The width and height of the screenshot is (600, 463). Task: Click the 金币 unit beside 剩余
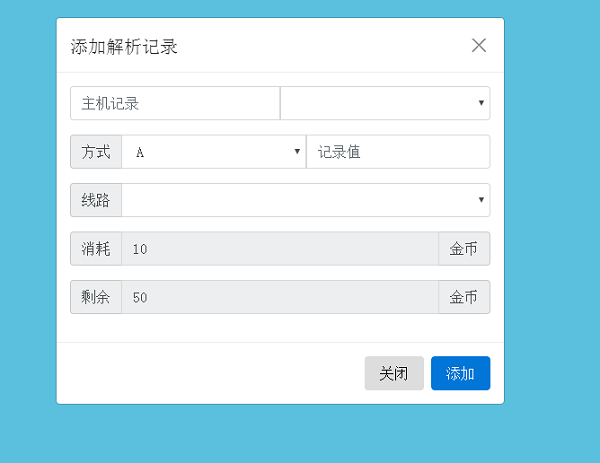[x=464, y=297]
